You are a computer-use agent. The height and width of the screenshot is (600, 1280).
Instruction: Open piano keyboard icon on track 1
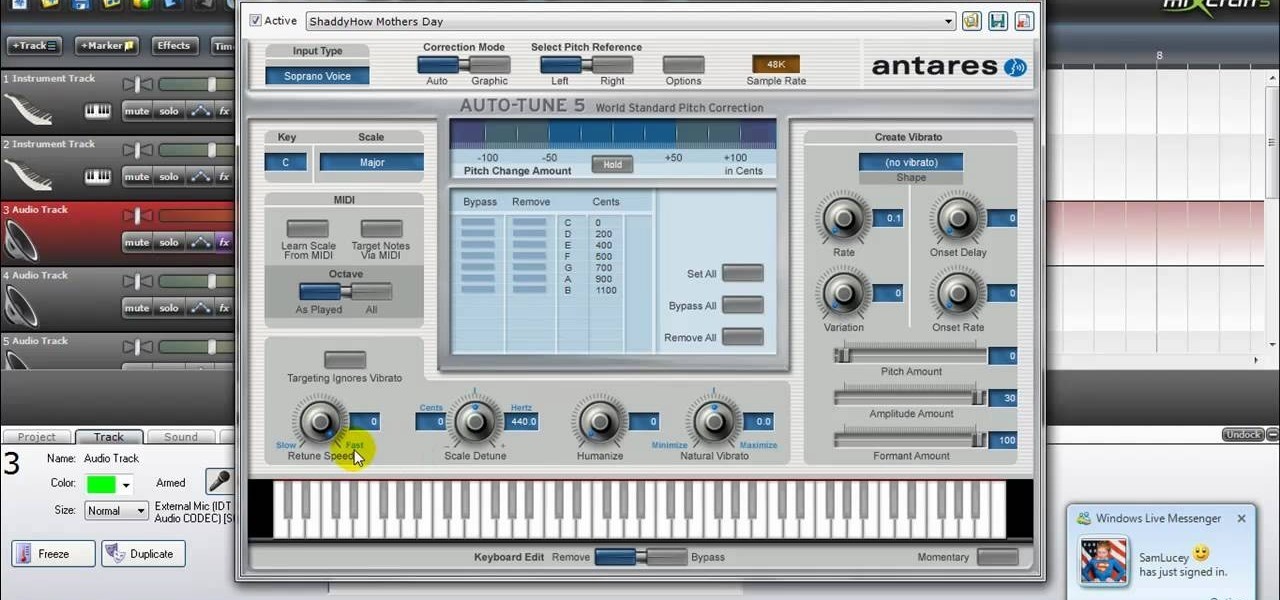(x=97, y=111)
